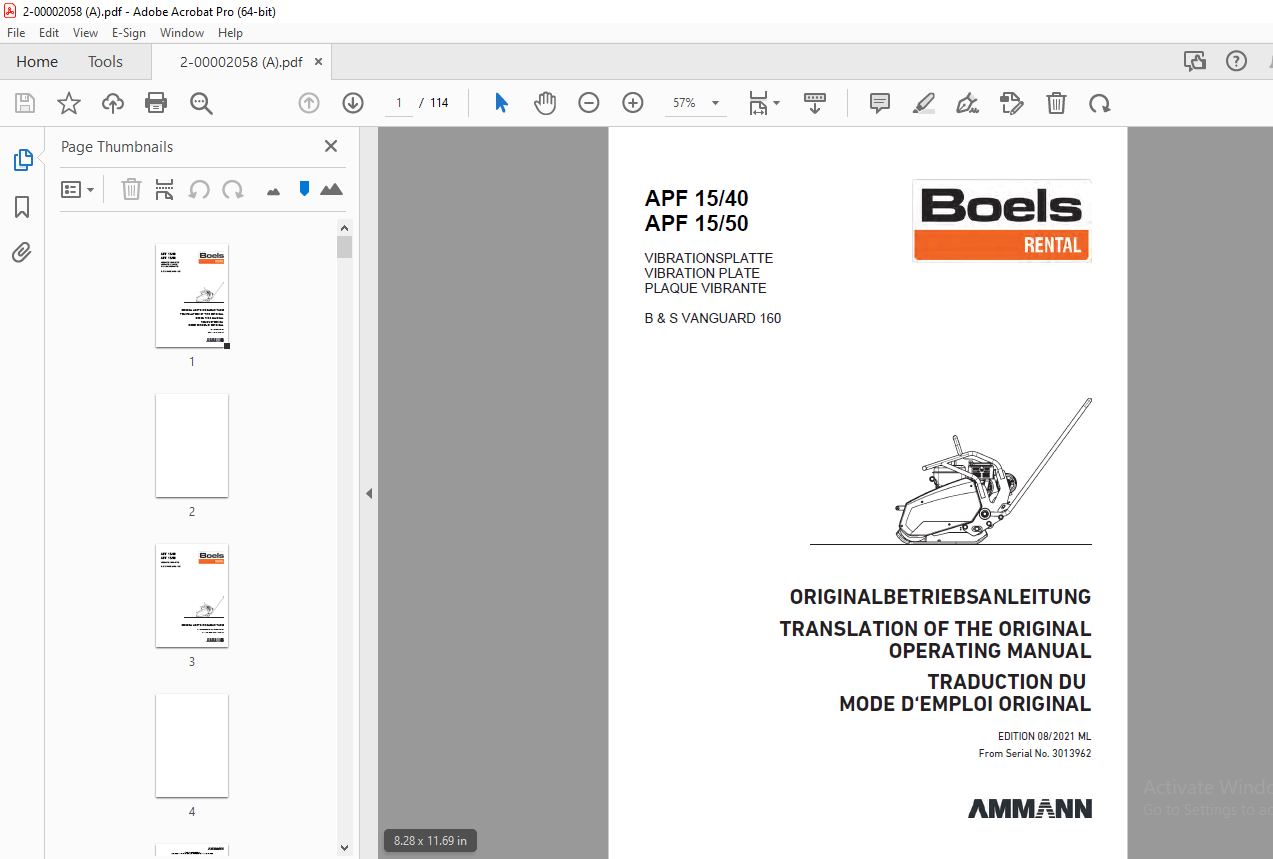
Task: Open the E-Sign menu
Action: pyautogui.click(x=129, y=32)
